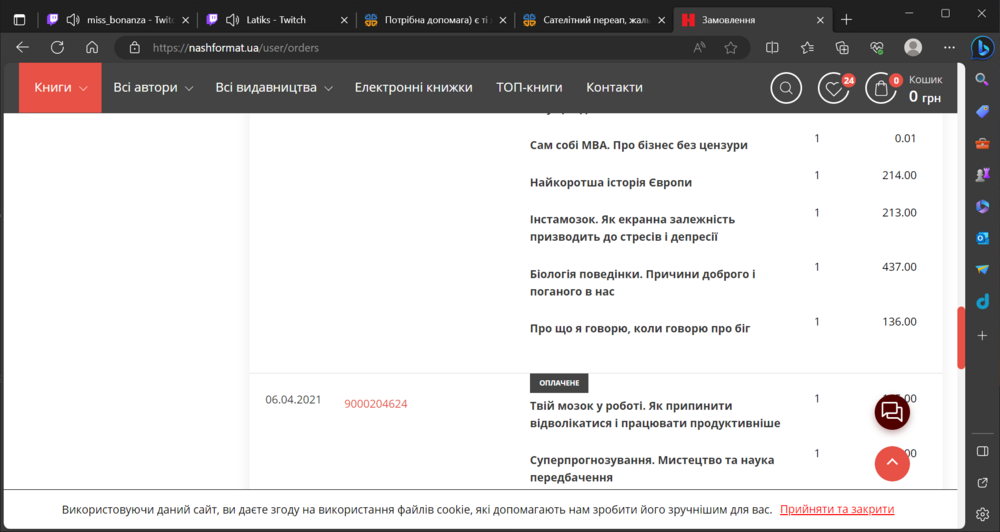Open book Сам собі MBA

pos(638,145)
